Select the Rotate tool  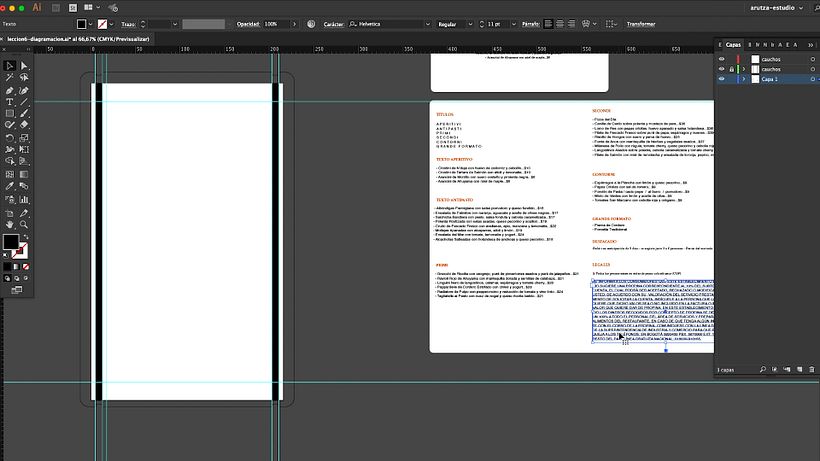click(9, 138)
